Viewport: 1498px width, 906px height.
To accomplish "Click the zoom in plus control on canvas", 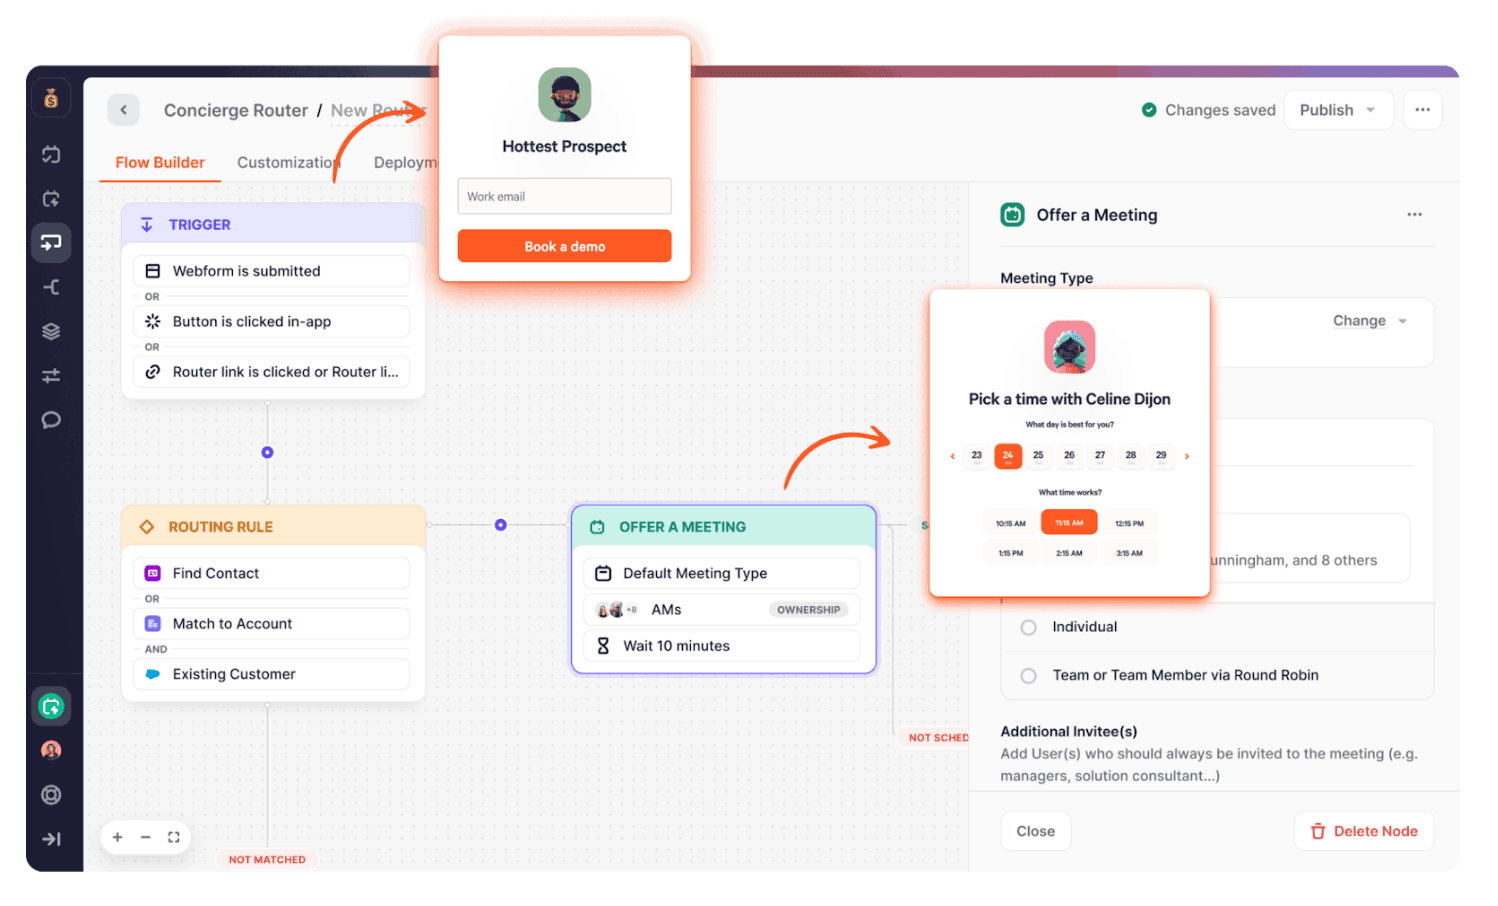I will [x=117, y=837].
